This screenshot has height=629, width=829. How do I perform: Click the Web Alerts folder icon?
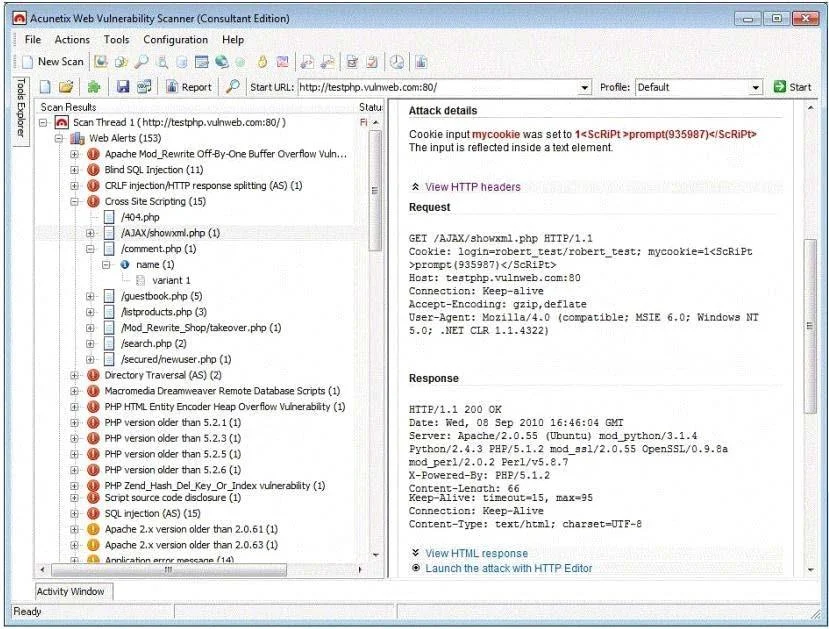click(x=77, y=138)
